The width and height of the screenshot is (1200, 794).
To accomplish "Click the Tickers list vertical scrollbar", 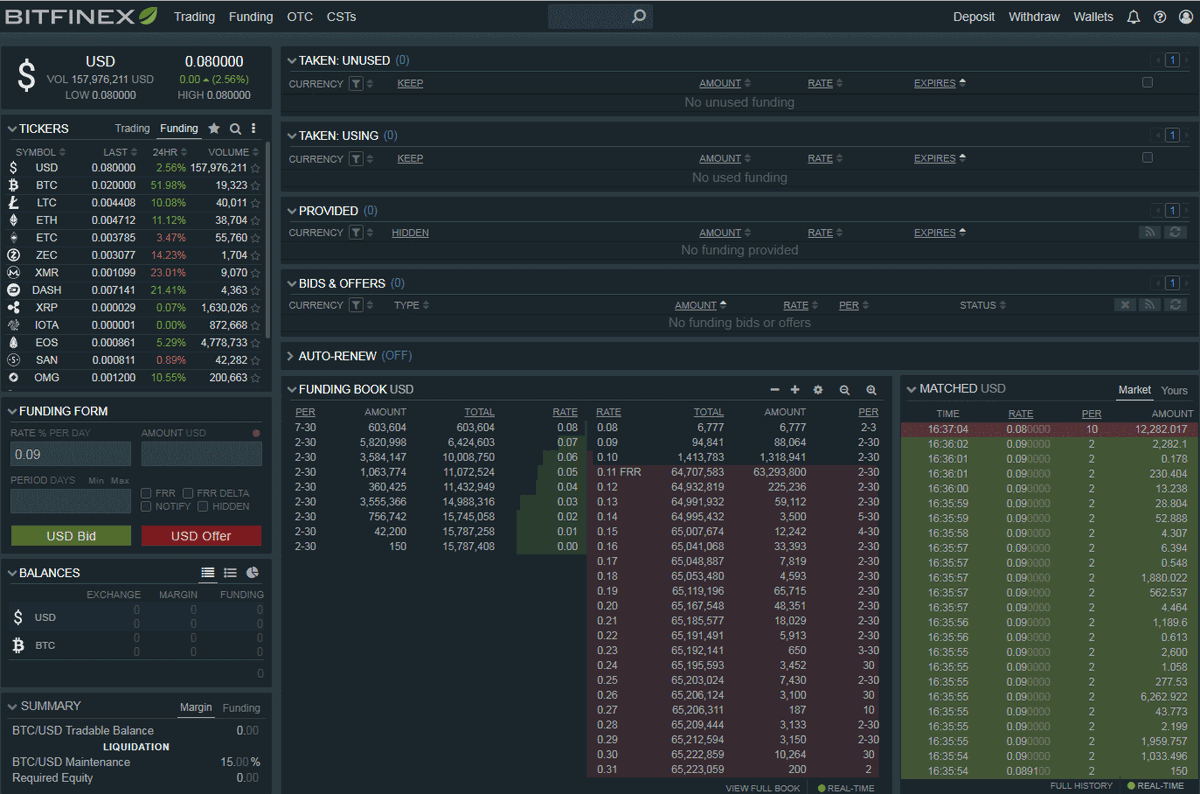I will click(x=268, y=240).
